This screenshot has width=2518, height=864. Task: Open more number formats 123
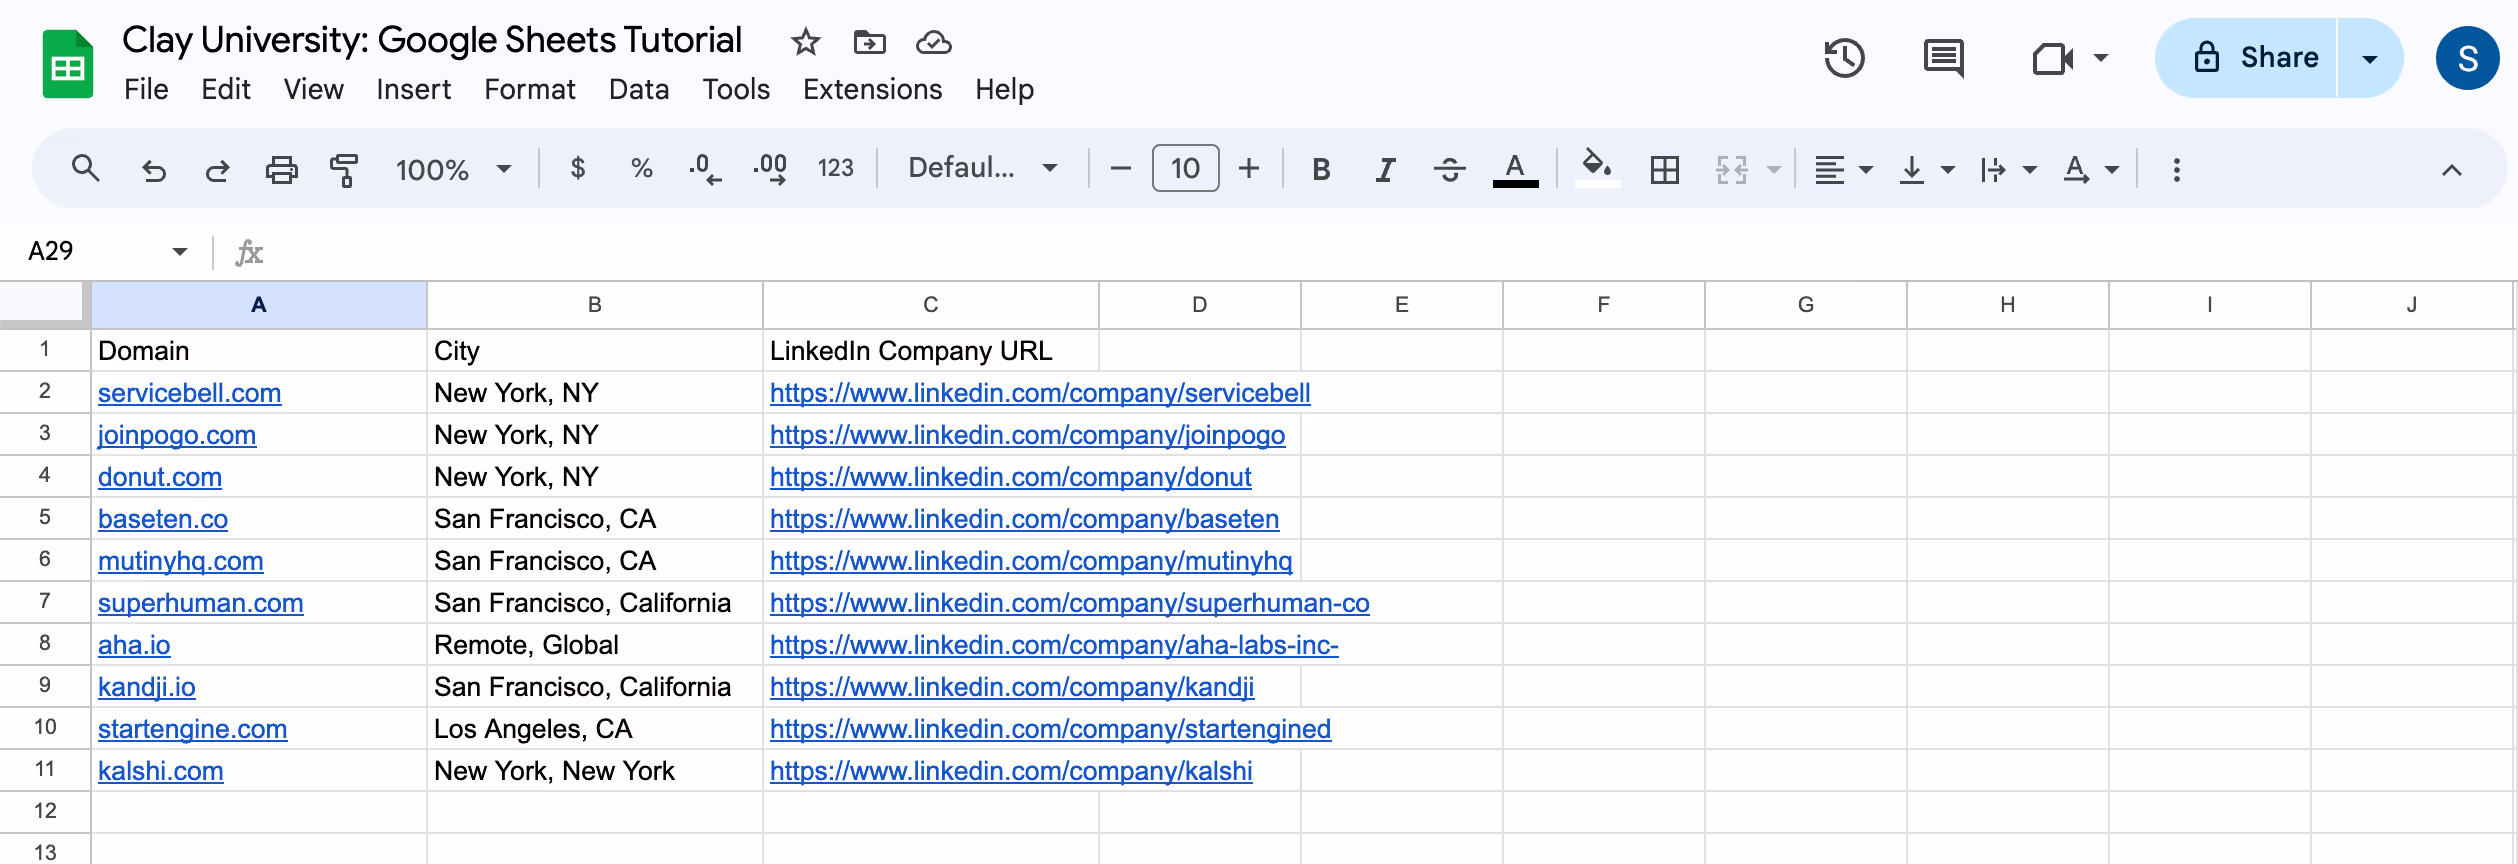tap(835, 168)
